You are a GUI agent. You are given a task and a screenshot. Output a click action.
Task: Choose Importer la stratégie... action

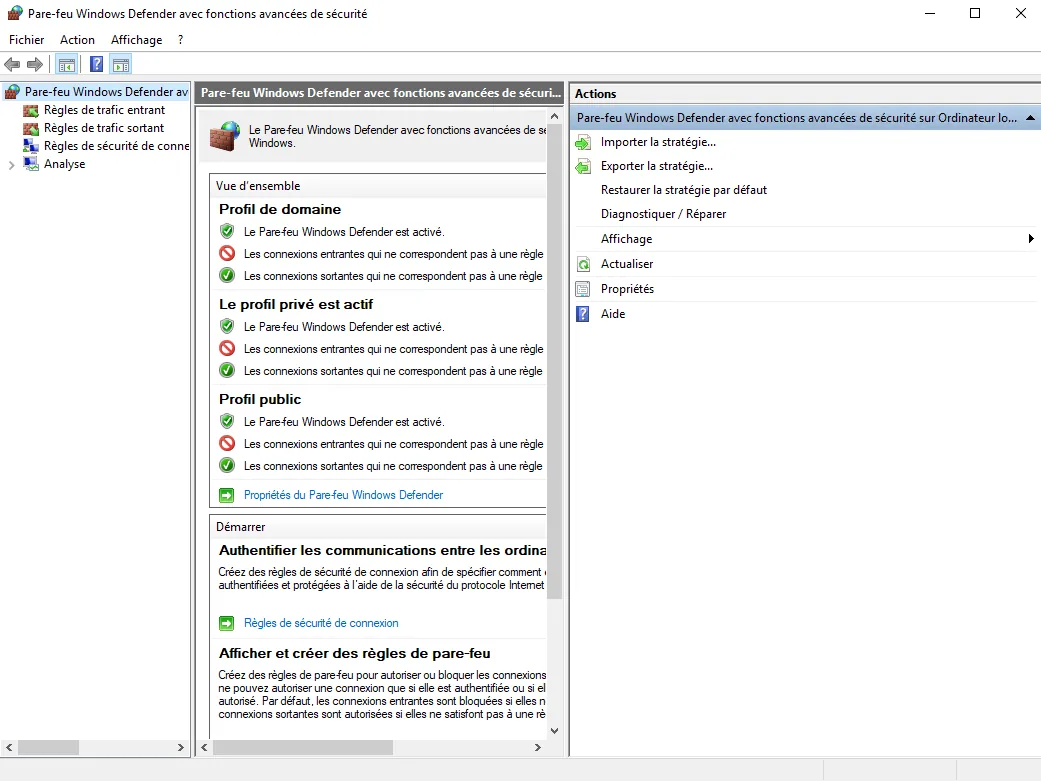coord(658,142)
